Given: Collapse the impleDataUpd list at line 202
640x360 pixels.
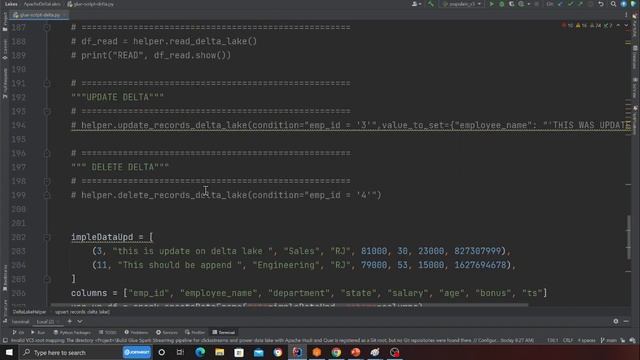Looking at the screenshot, I should coord(47,237).
